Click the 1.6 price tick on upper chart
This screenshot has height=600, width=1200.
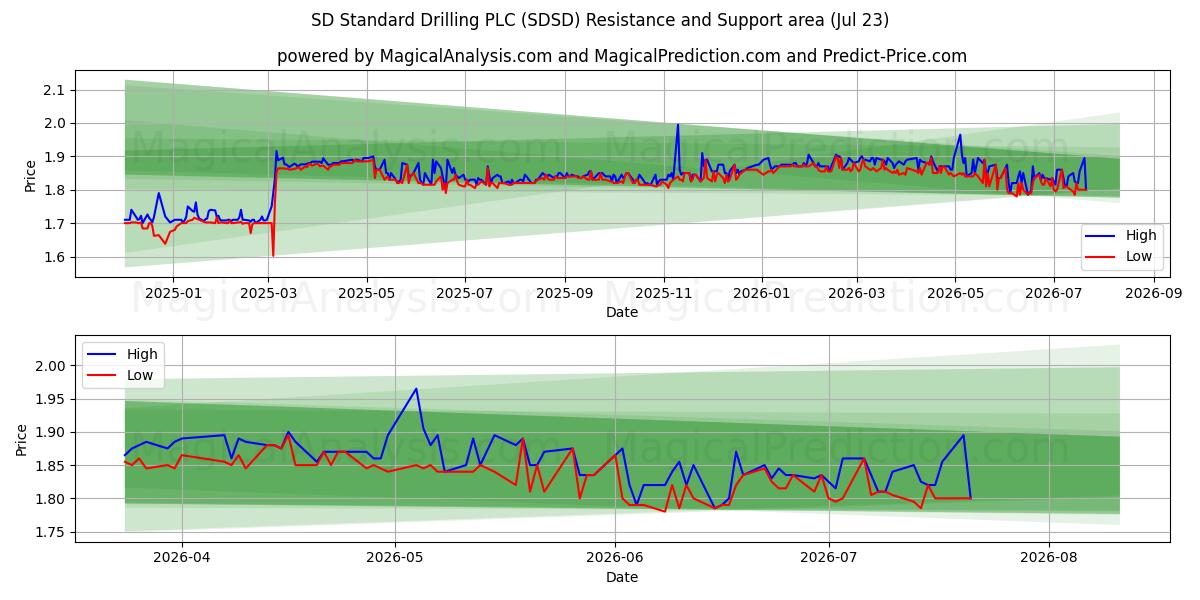pos(55,257)
